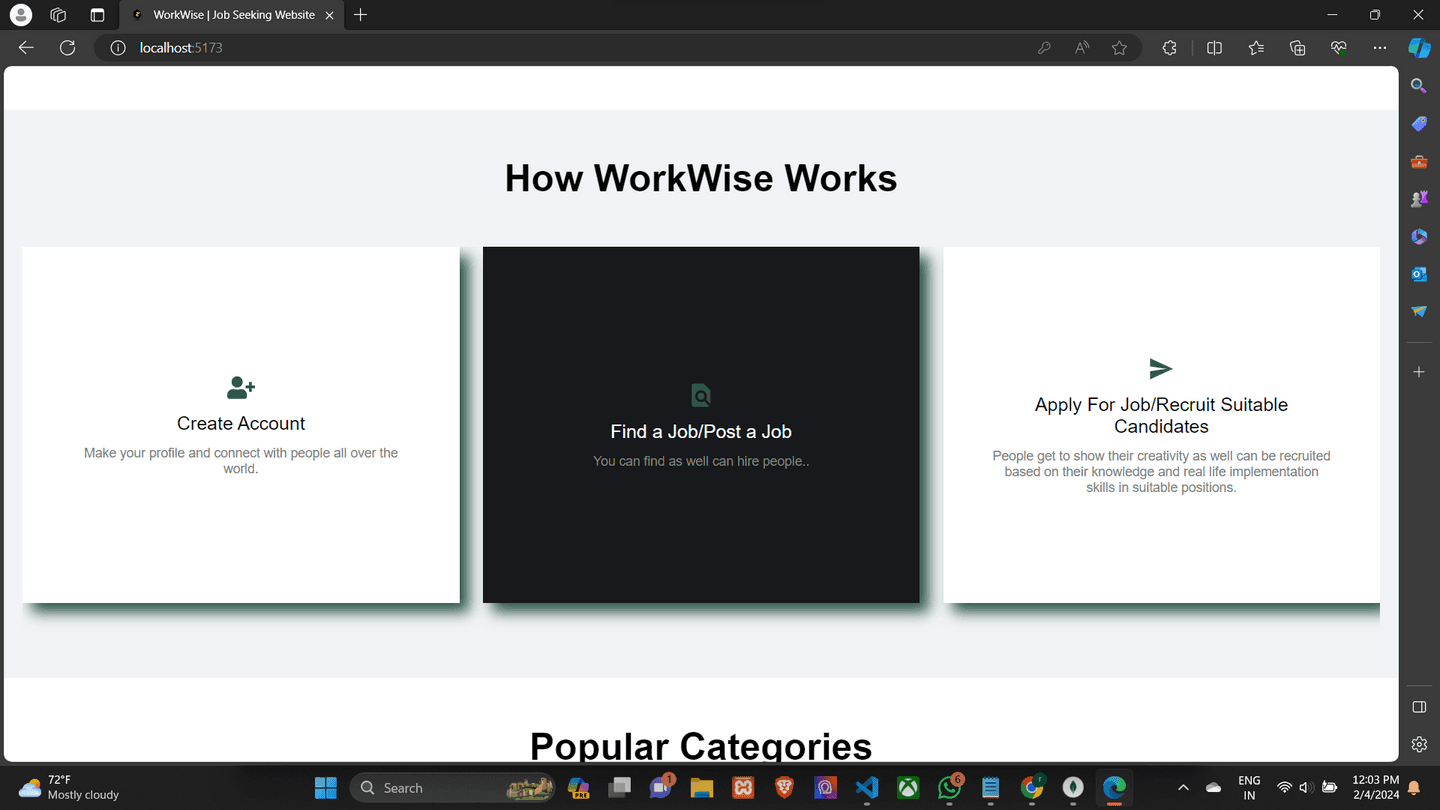Viewport: 1440px width, 810px height.
Task: Click the 'Make your profile and connect' description
Action: click(241, 460)
